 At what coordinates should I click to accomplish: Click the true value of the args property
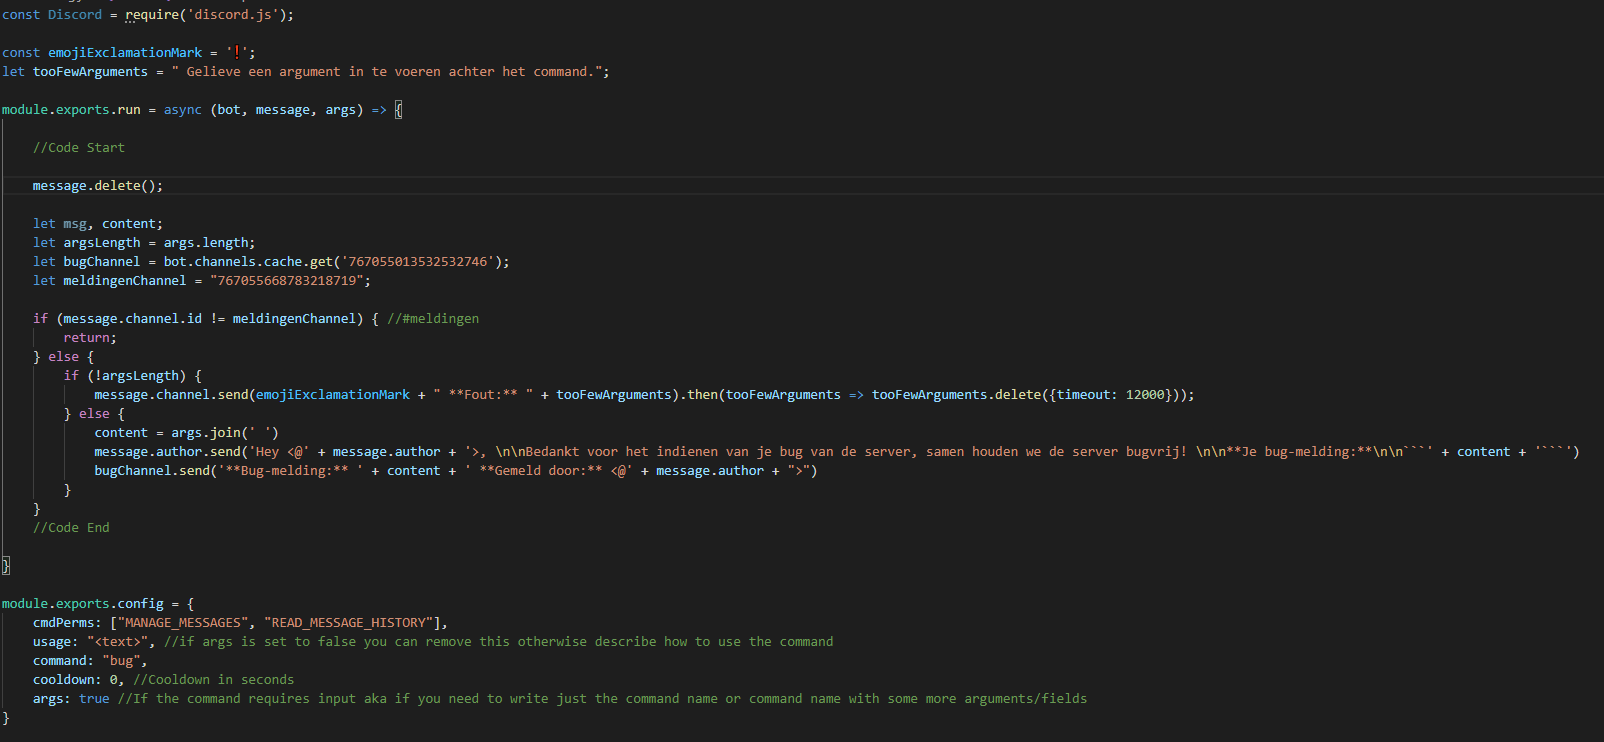coord(94,699)
